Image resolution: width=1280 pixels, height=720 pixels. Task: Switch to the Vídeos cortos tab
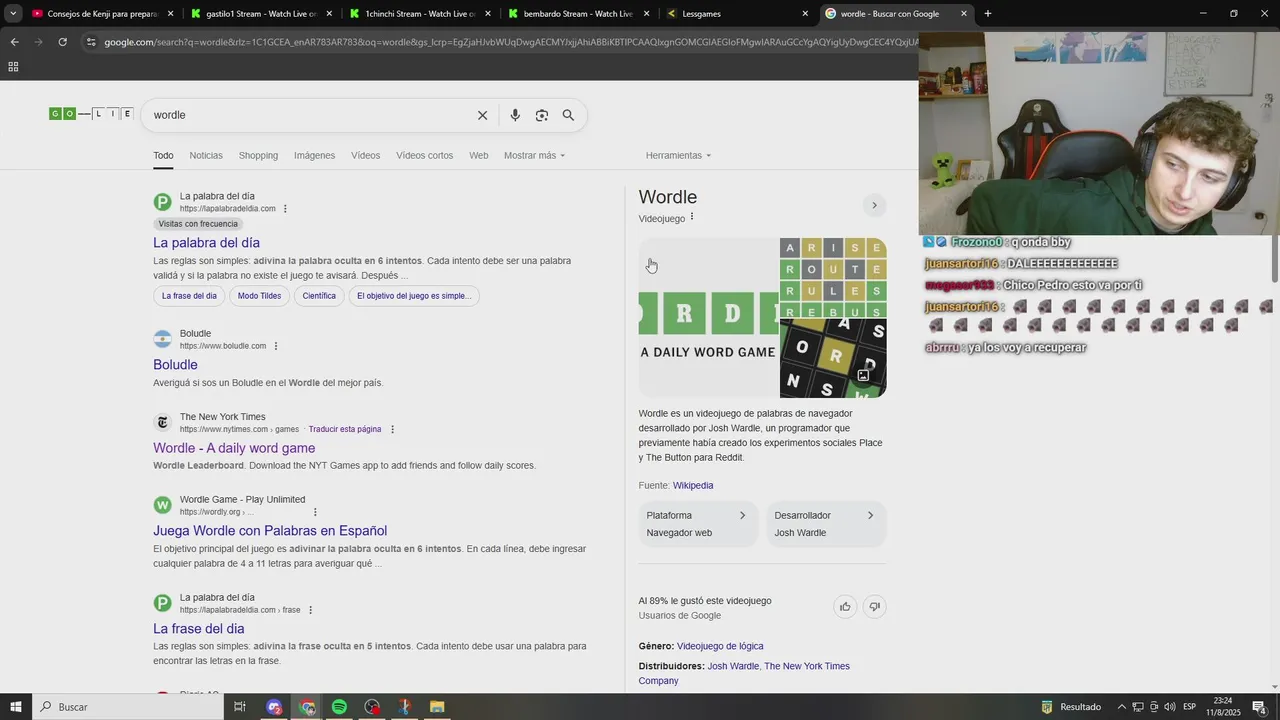tap(424, 155)
